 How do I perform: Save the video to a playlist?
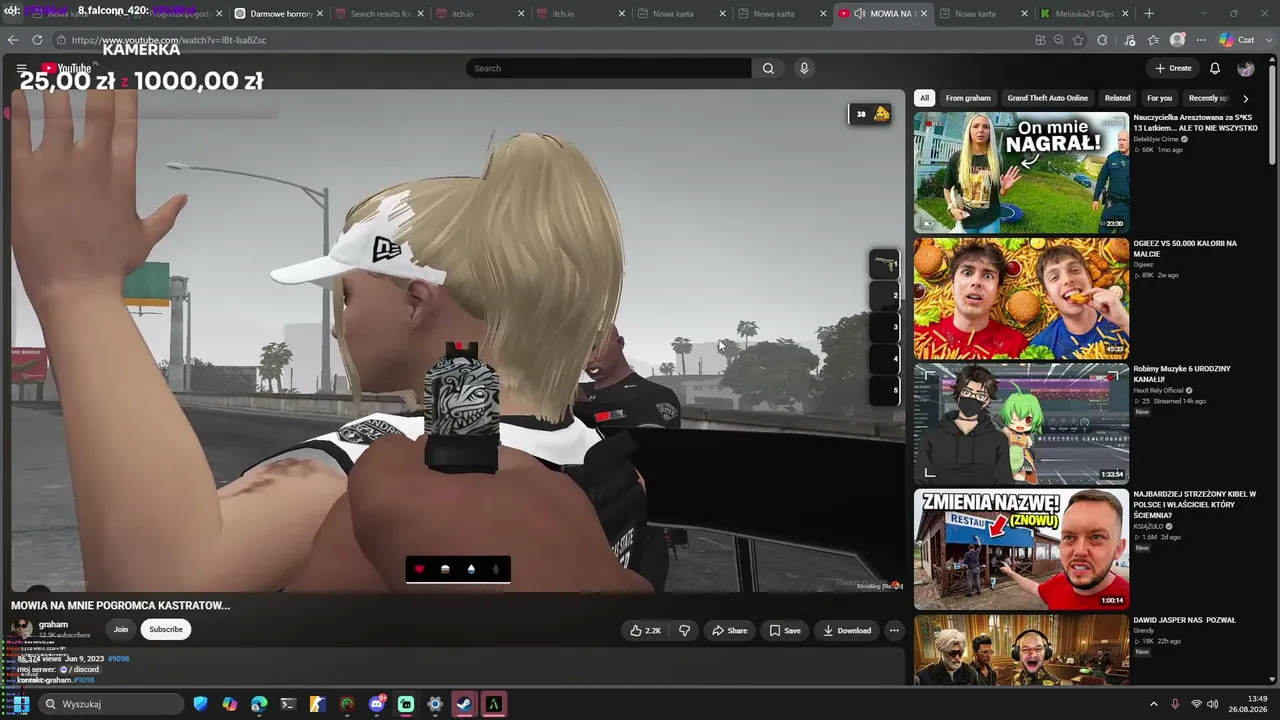pos(784,630)
